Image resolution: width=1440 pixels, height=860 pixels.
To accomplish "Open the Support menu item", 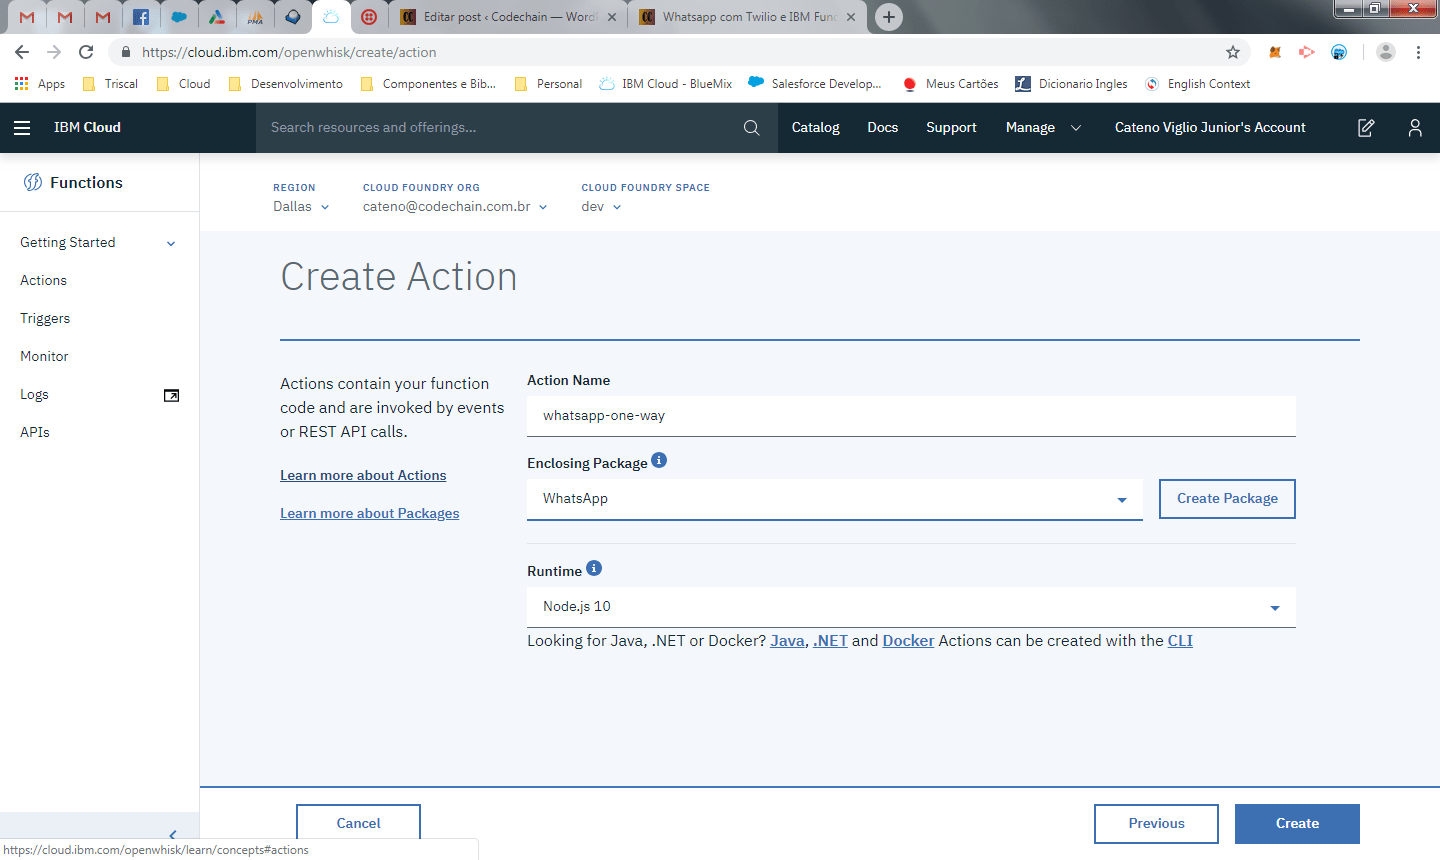I will pos(951,128).
